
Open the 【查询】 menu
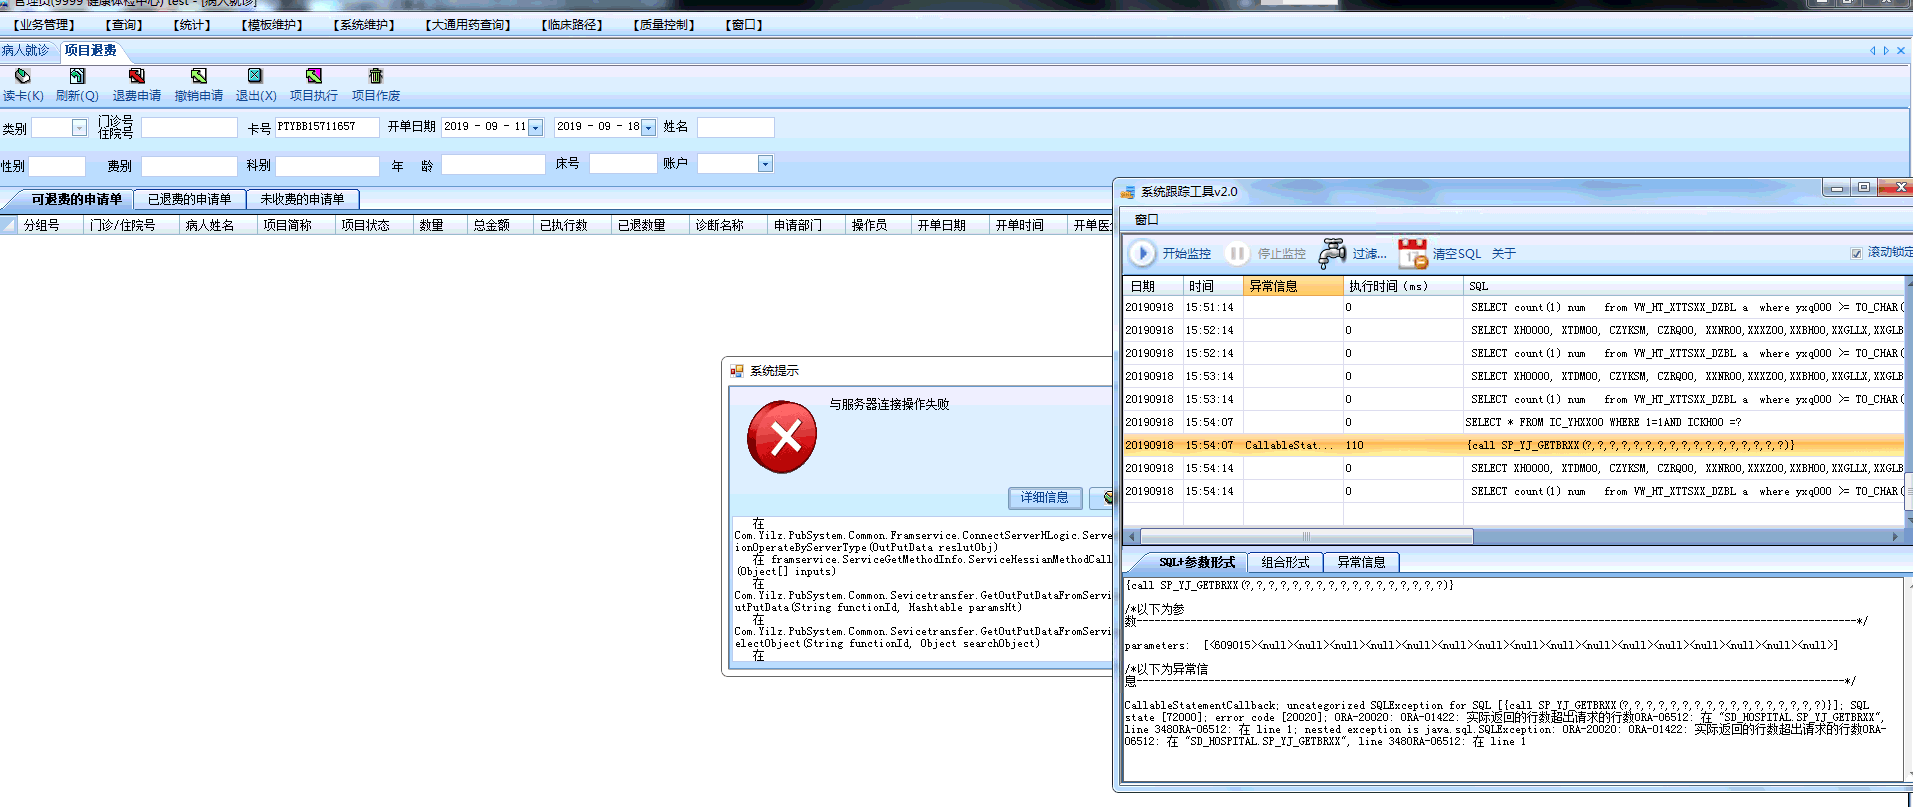pyautogui.click(x=124, y=25)
